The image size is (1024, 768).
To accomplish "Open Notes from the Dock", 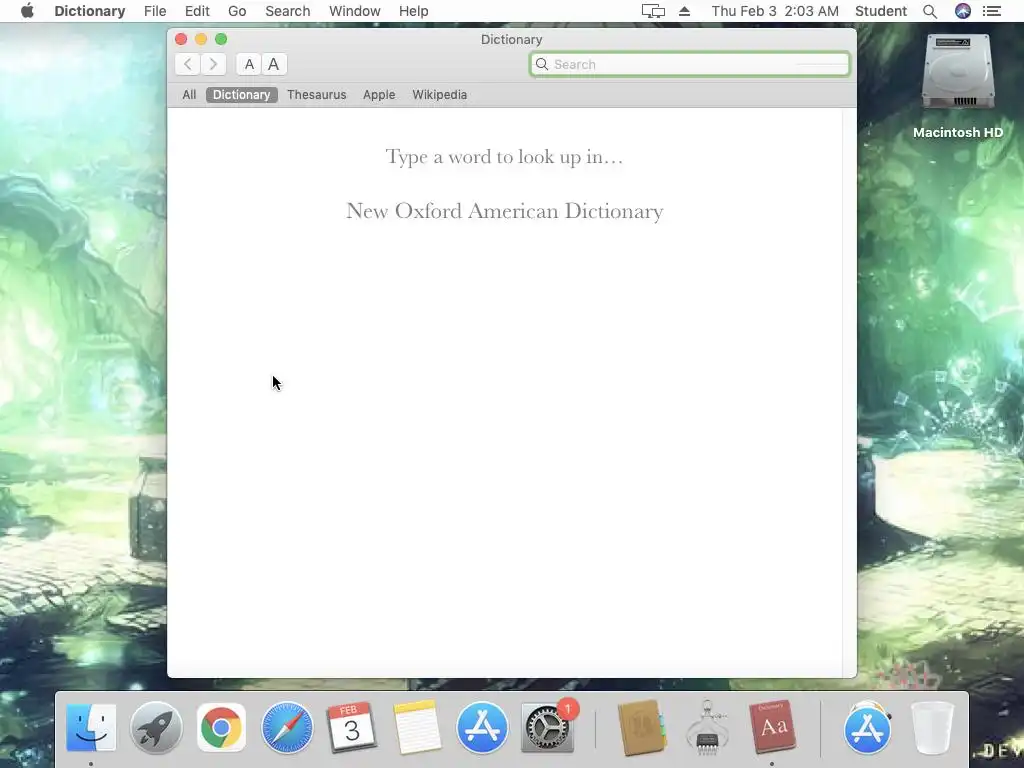I will (x=417, y=727).
